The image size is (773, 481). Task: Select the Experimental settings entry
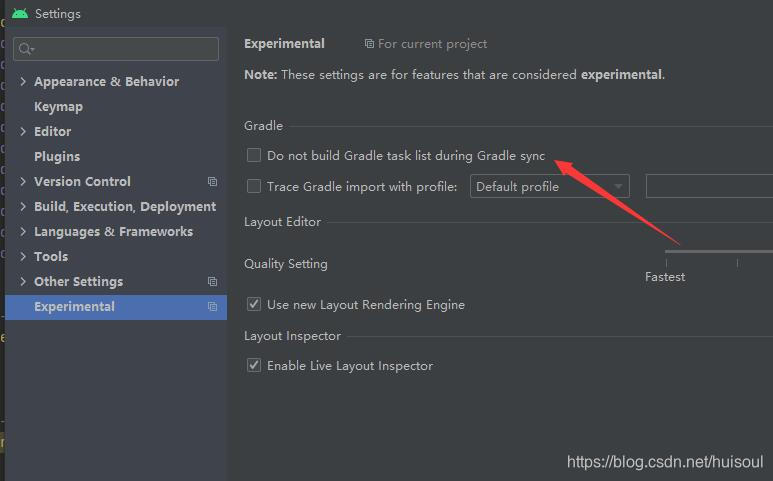click(74, 307)
